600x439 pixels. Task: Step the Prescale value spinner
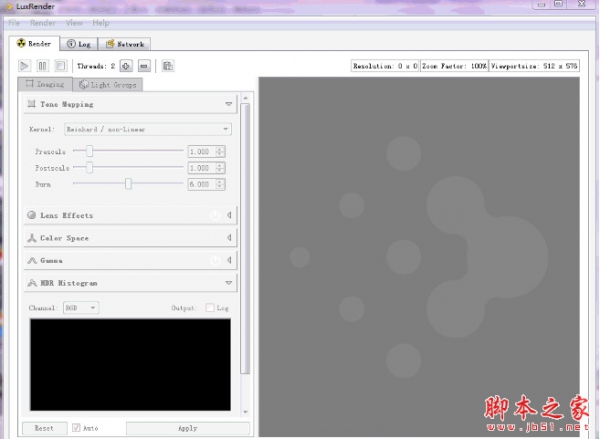220,152
